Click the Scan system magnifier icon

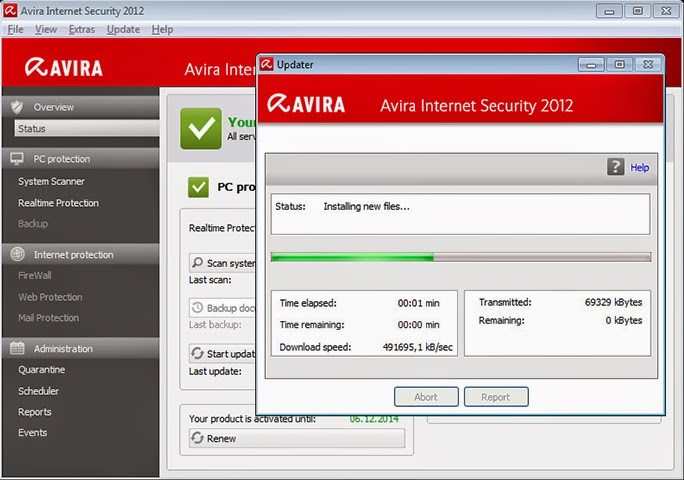point(198,262)
